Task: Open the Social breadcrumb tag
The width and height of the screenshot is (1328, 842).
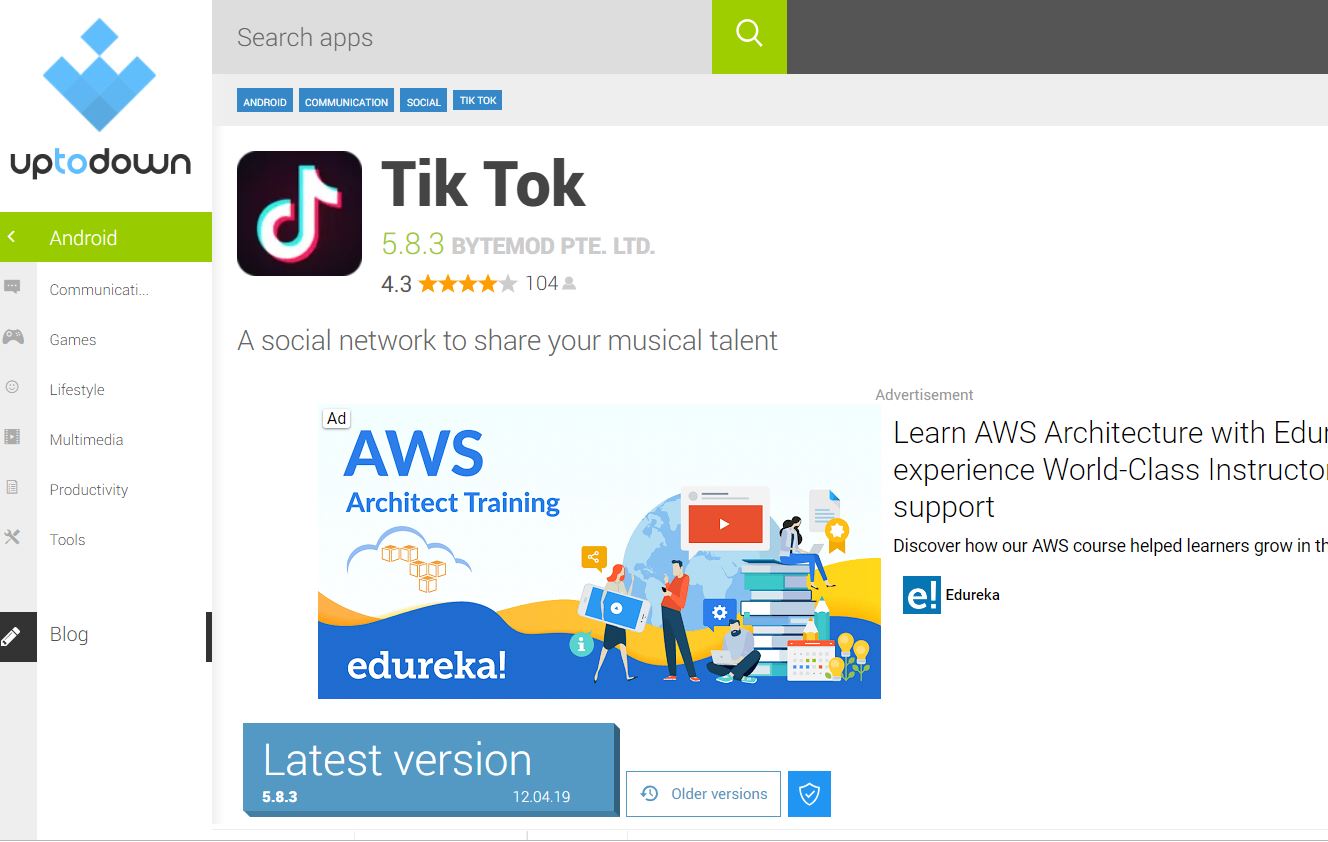Action: tap(424, 101)
